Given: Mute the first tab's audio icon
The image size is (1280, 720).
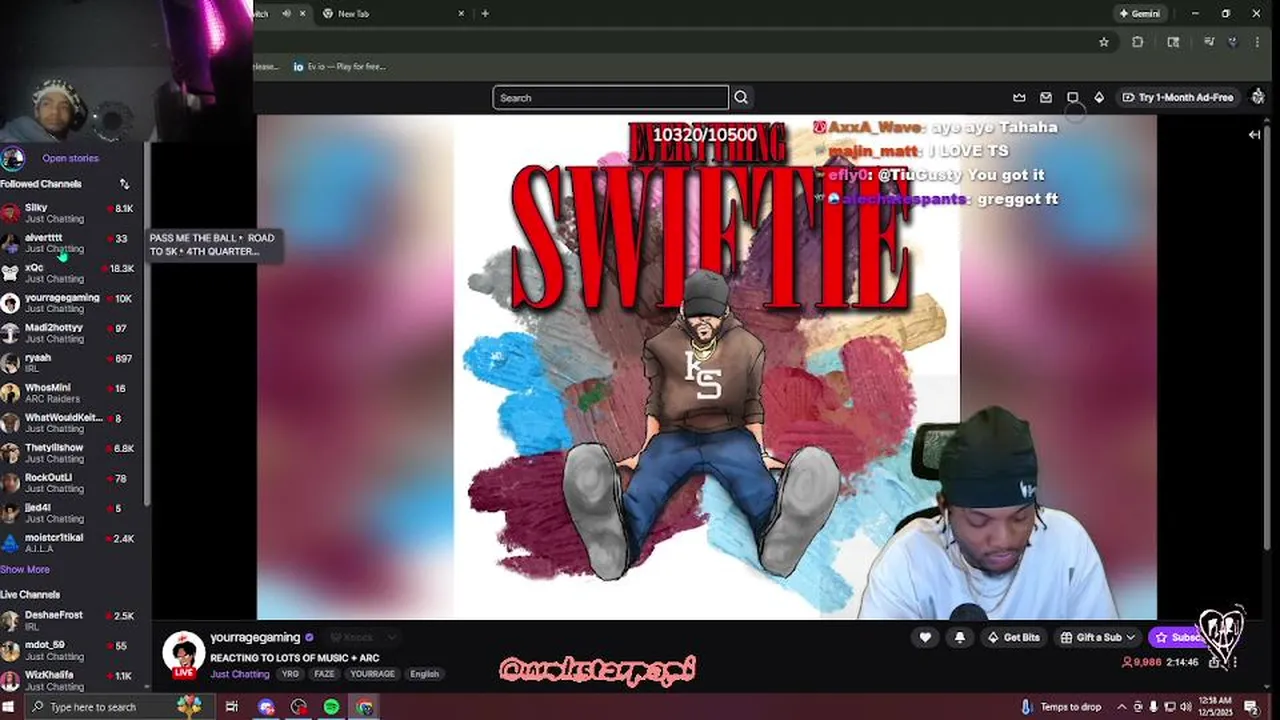Looking at the screenshot, I should (x=286, y=13).
